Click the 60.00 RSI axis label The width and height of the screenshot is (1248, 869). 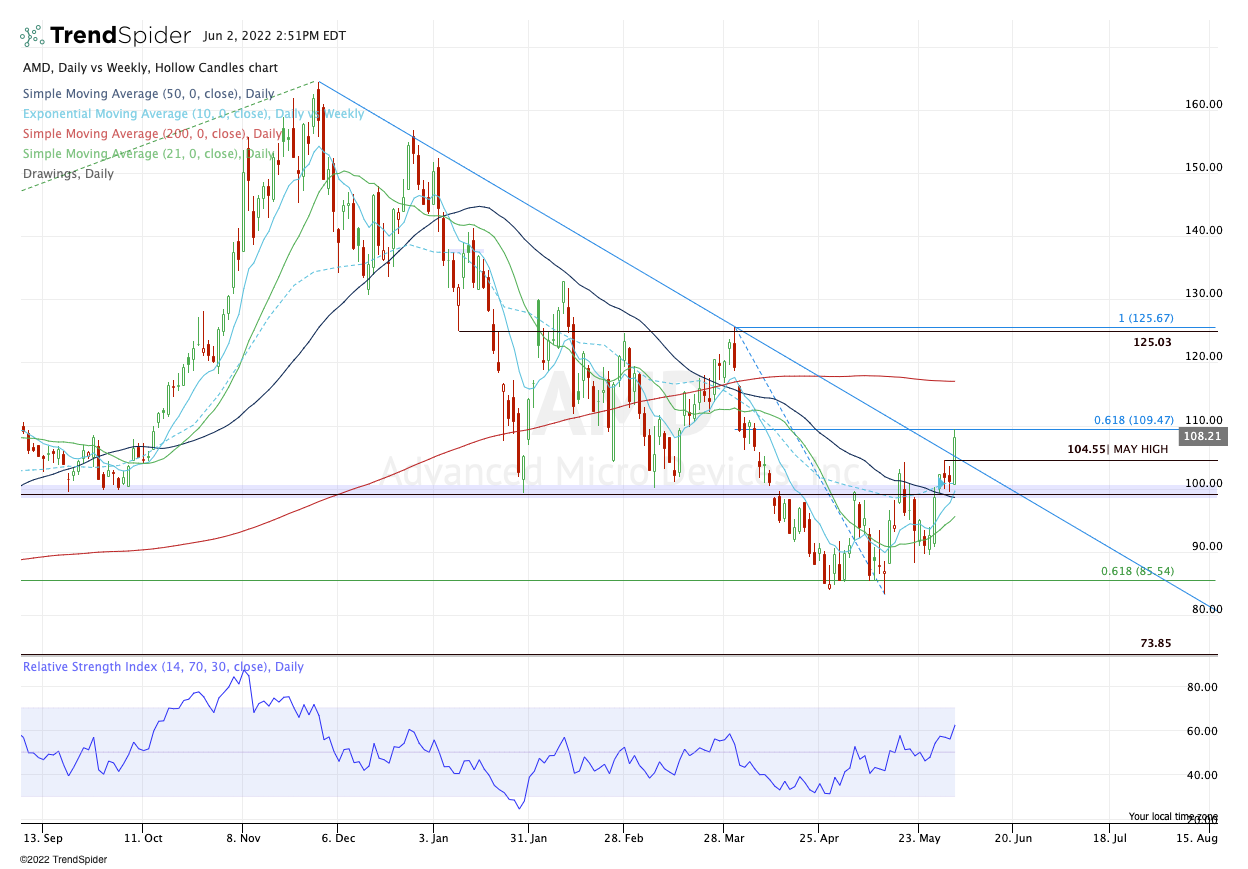point(1202,731)
